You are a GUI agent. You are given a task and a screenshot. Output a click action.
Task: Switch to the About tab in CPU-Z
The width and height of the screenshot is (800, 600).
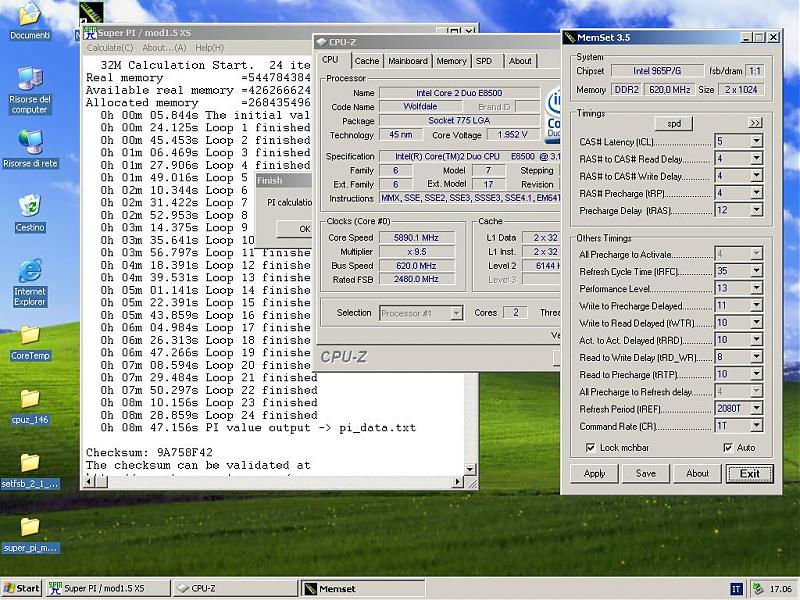click(520, 61)
